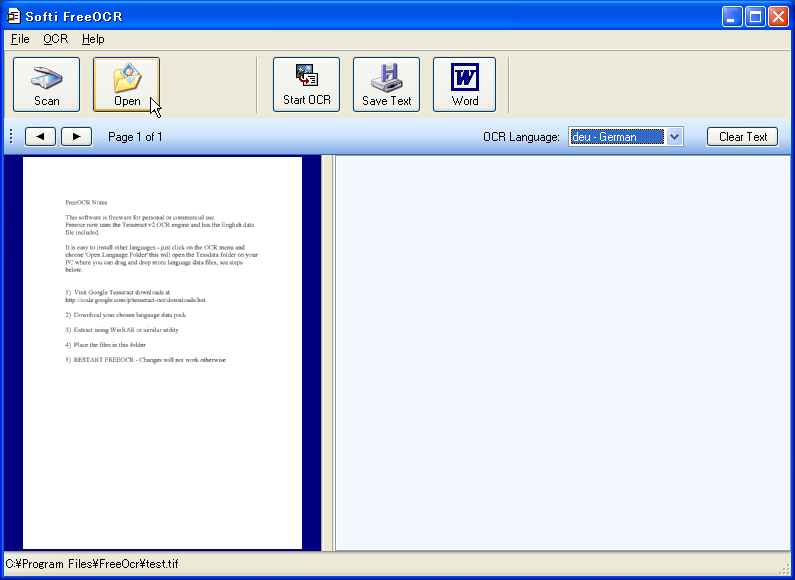
Task: Click the Clear Text button
Action: click(743, 136)
